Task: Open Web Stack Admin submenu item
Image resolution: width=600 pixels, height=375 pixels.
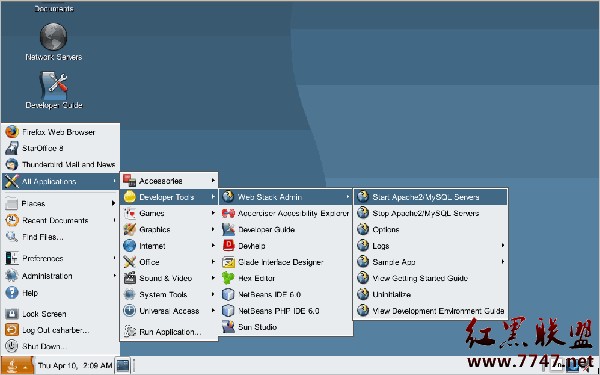Action: pyautogui.click(x=285, y=197)
